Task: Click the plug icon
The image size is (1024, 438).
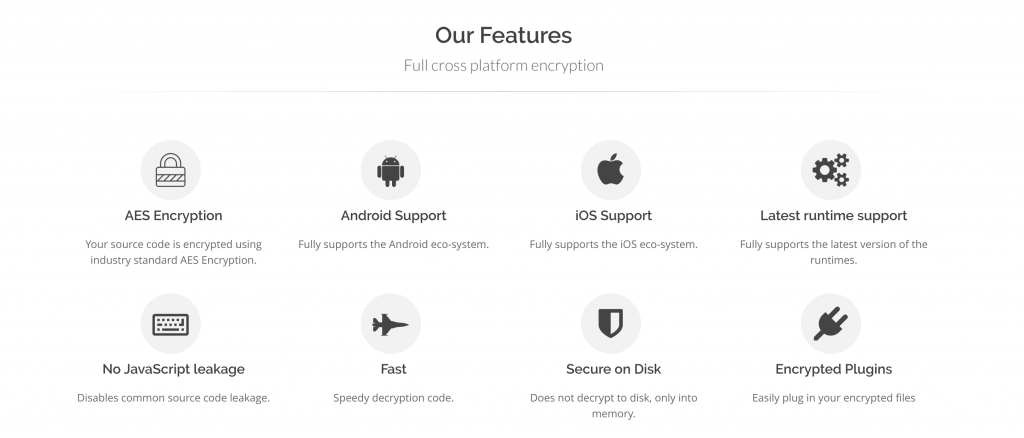Action: [831, 324]
